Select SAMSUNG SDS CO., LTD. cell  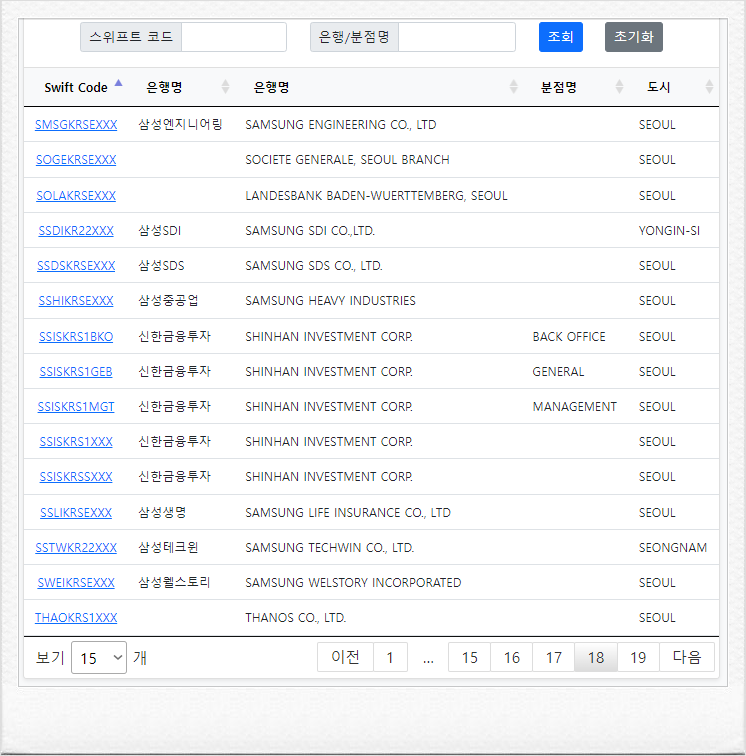[x=314, y=266]
